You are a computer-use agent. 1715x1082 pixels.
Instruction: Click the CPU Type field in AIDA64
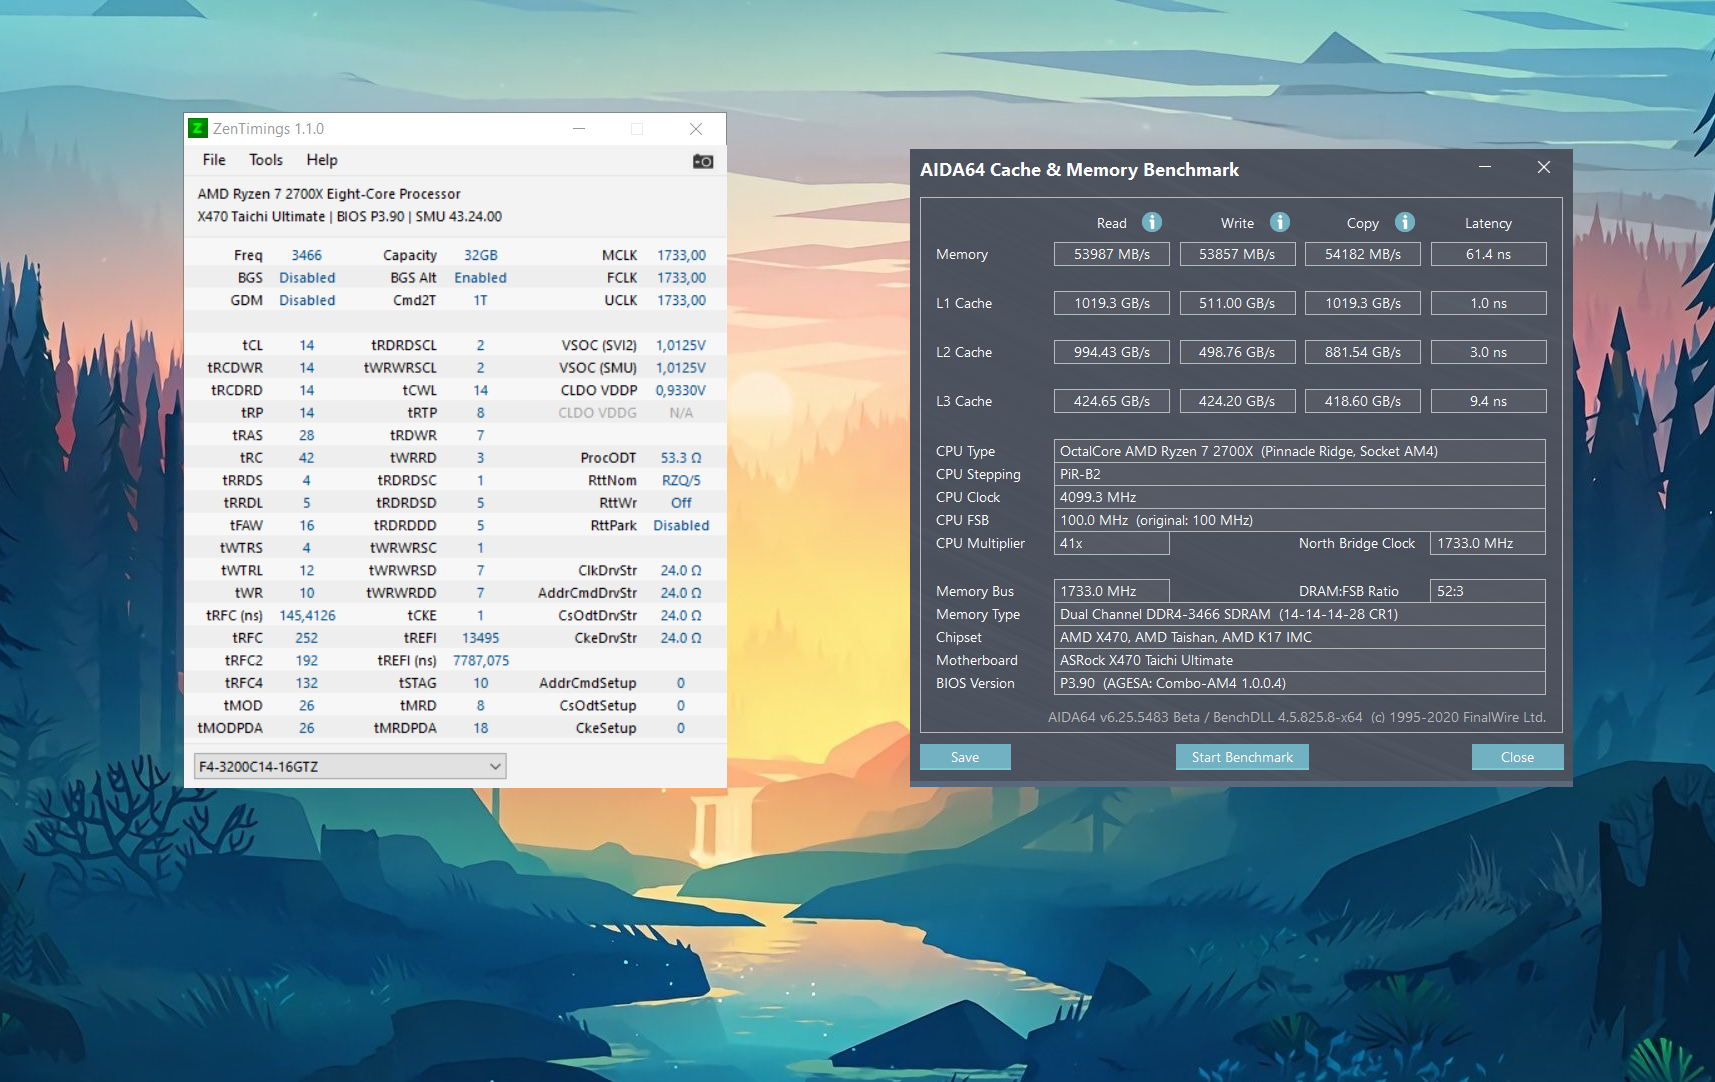1299,451
